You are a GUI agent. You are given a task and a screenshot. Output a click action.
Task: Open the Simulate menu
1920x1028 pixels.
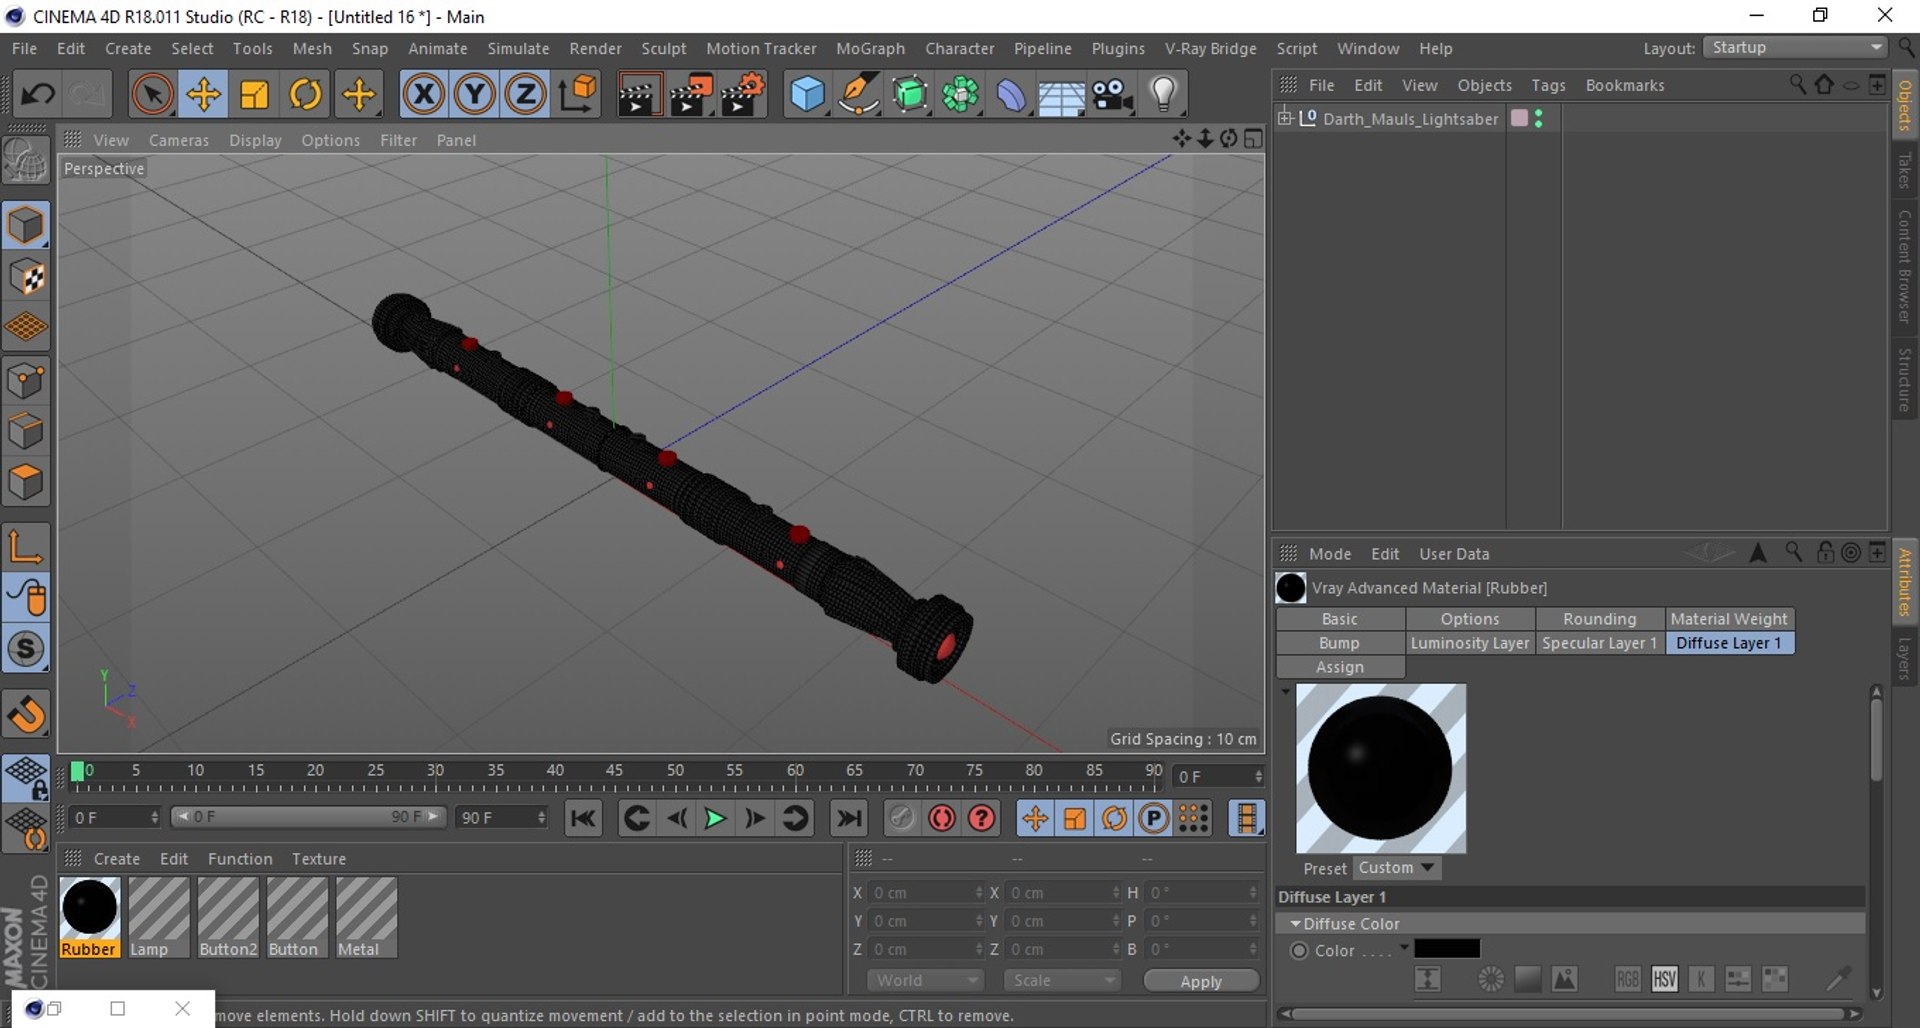tap(518, 48)
